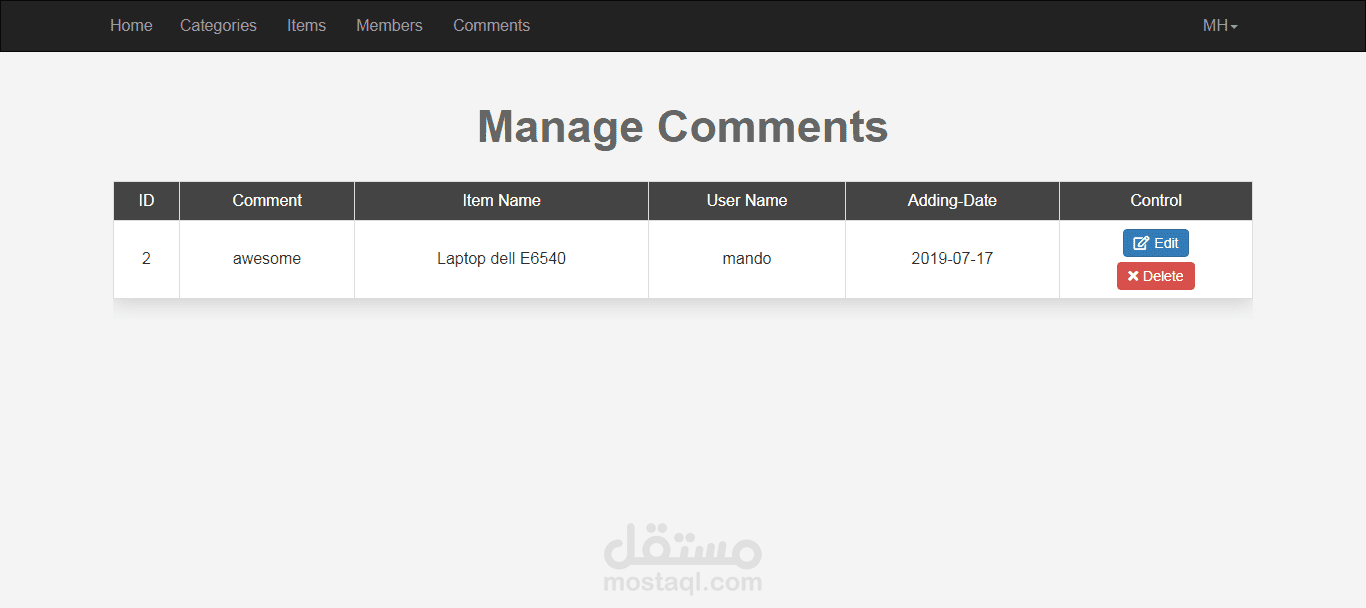The width and height of the screenshot is (1366, 608).
Task: Select Comments in the top navbar
Action: point(491,26)
